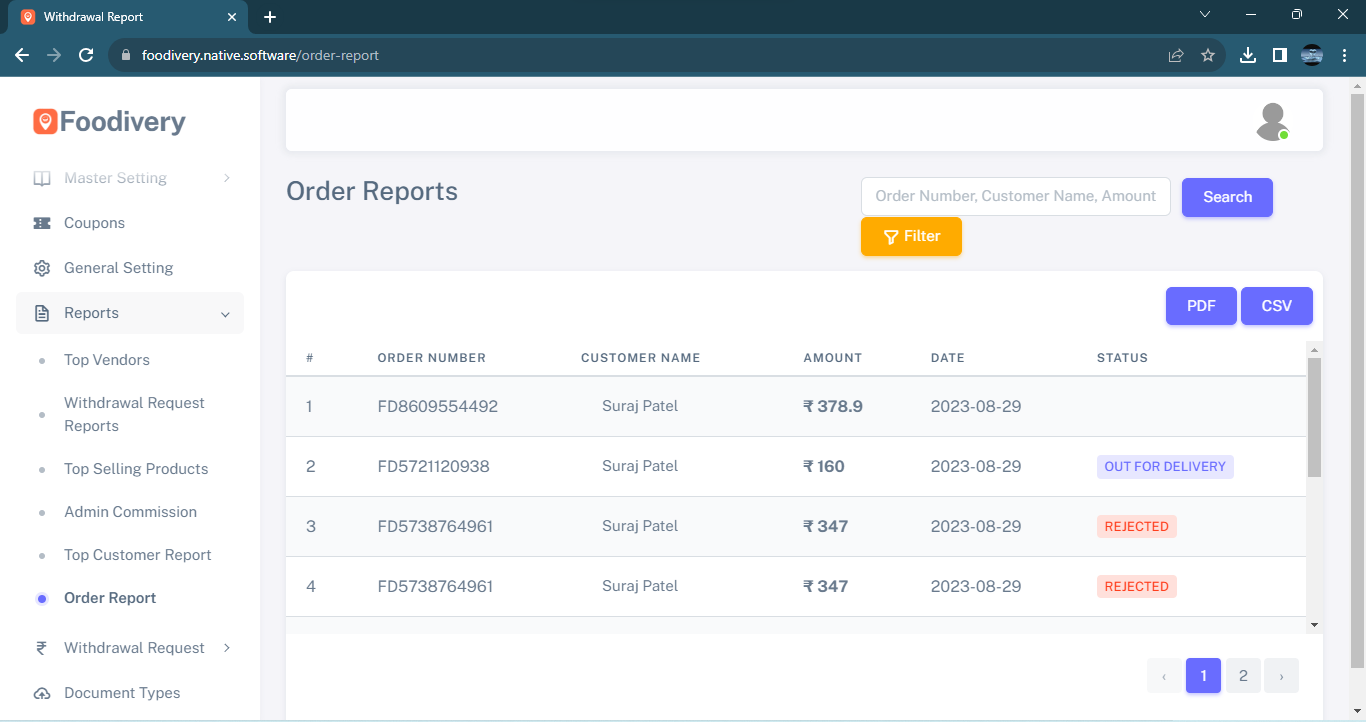
Task: Click the page's vertical scrollbar thumb
Action: pyautogui.click(x=1357, y=380)
